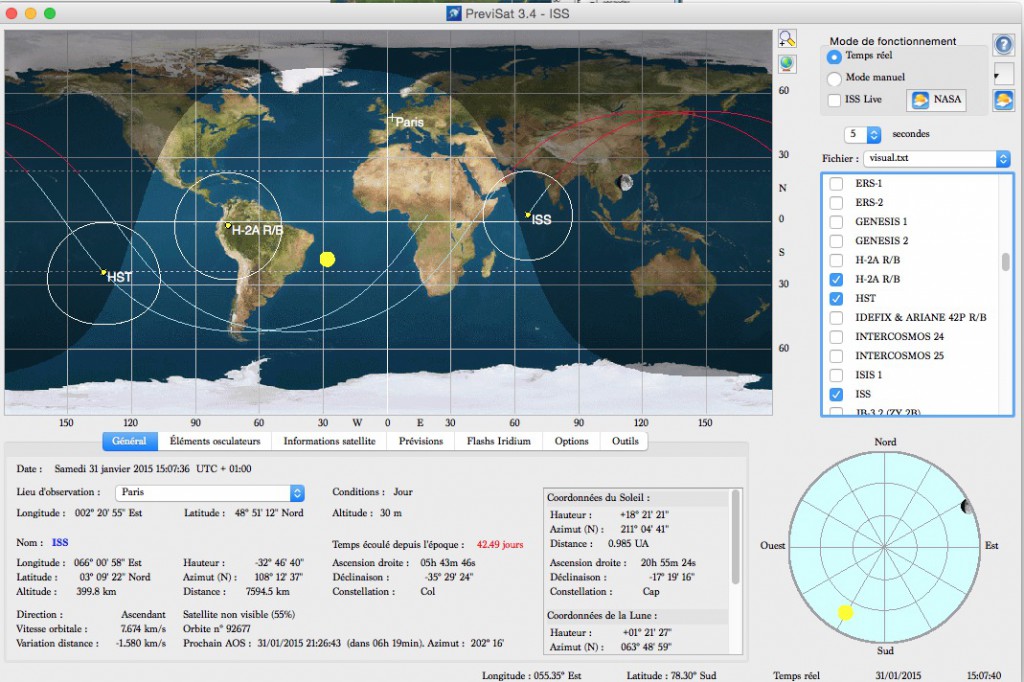Image resolution: width=1024 pixels, height=682 pixels.
Task: Click the small black arrow button under help
Action: 1003,74
